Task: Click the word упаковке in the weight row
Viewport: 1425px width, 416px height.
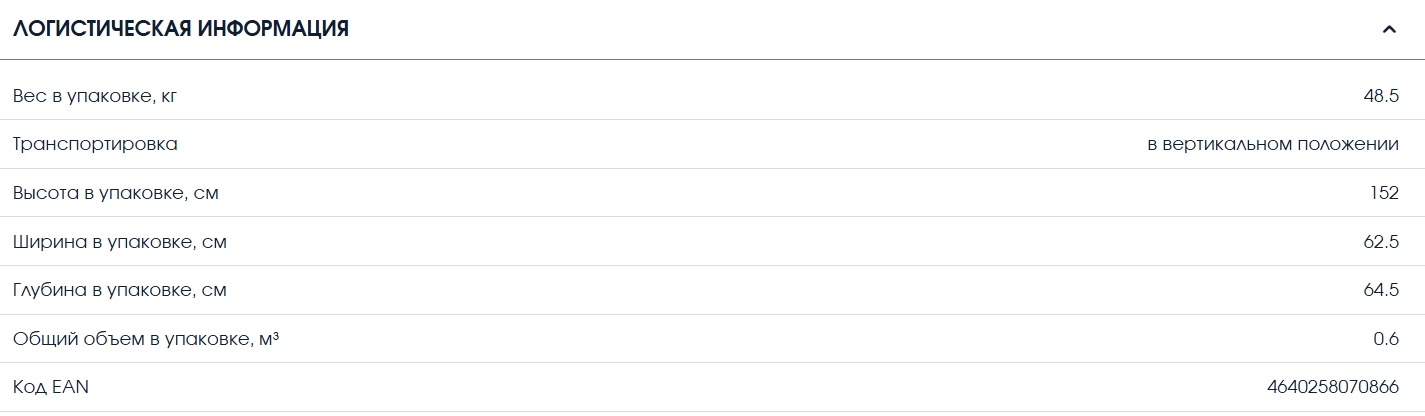Action: point(111,97)
